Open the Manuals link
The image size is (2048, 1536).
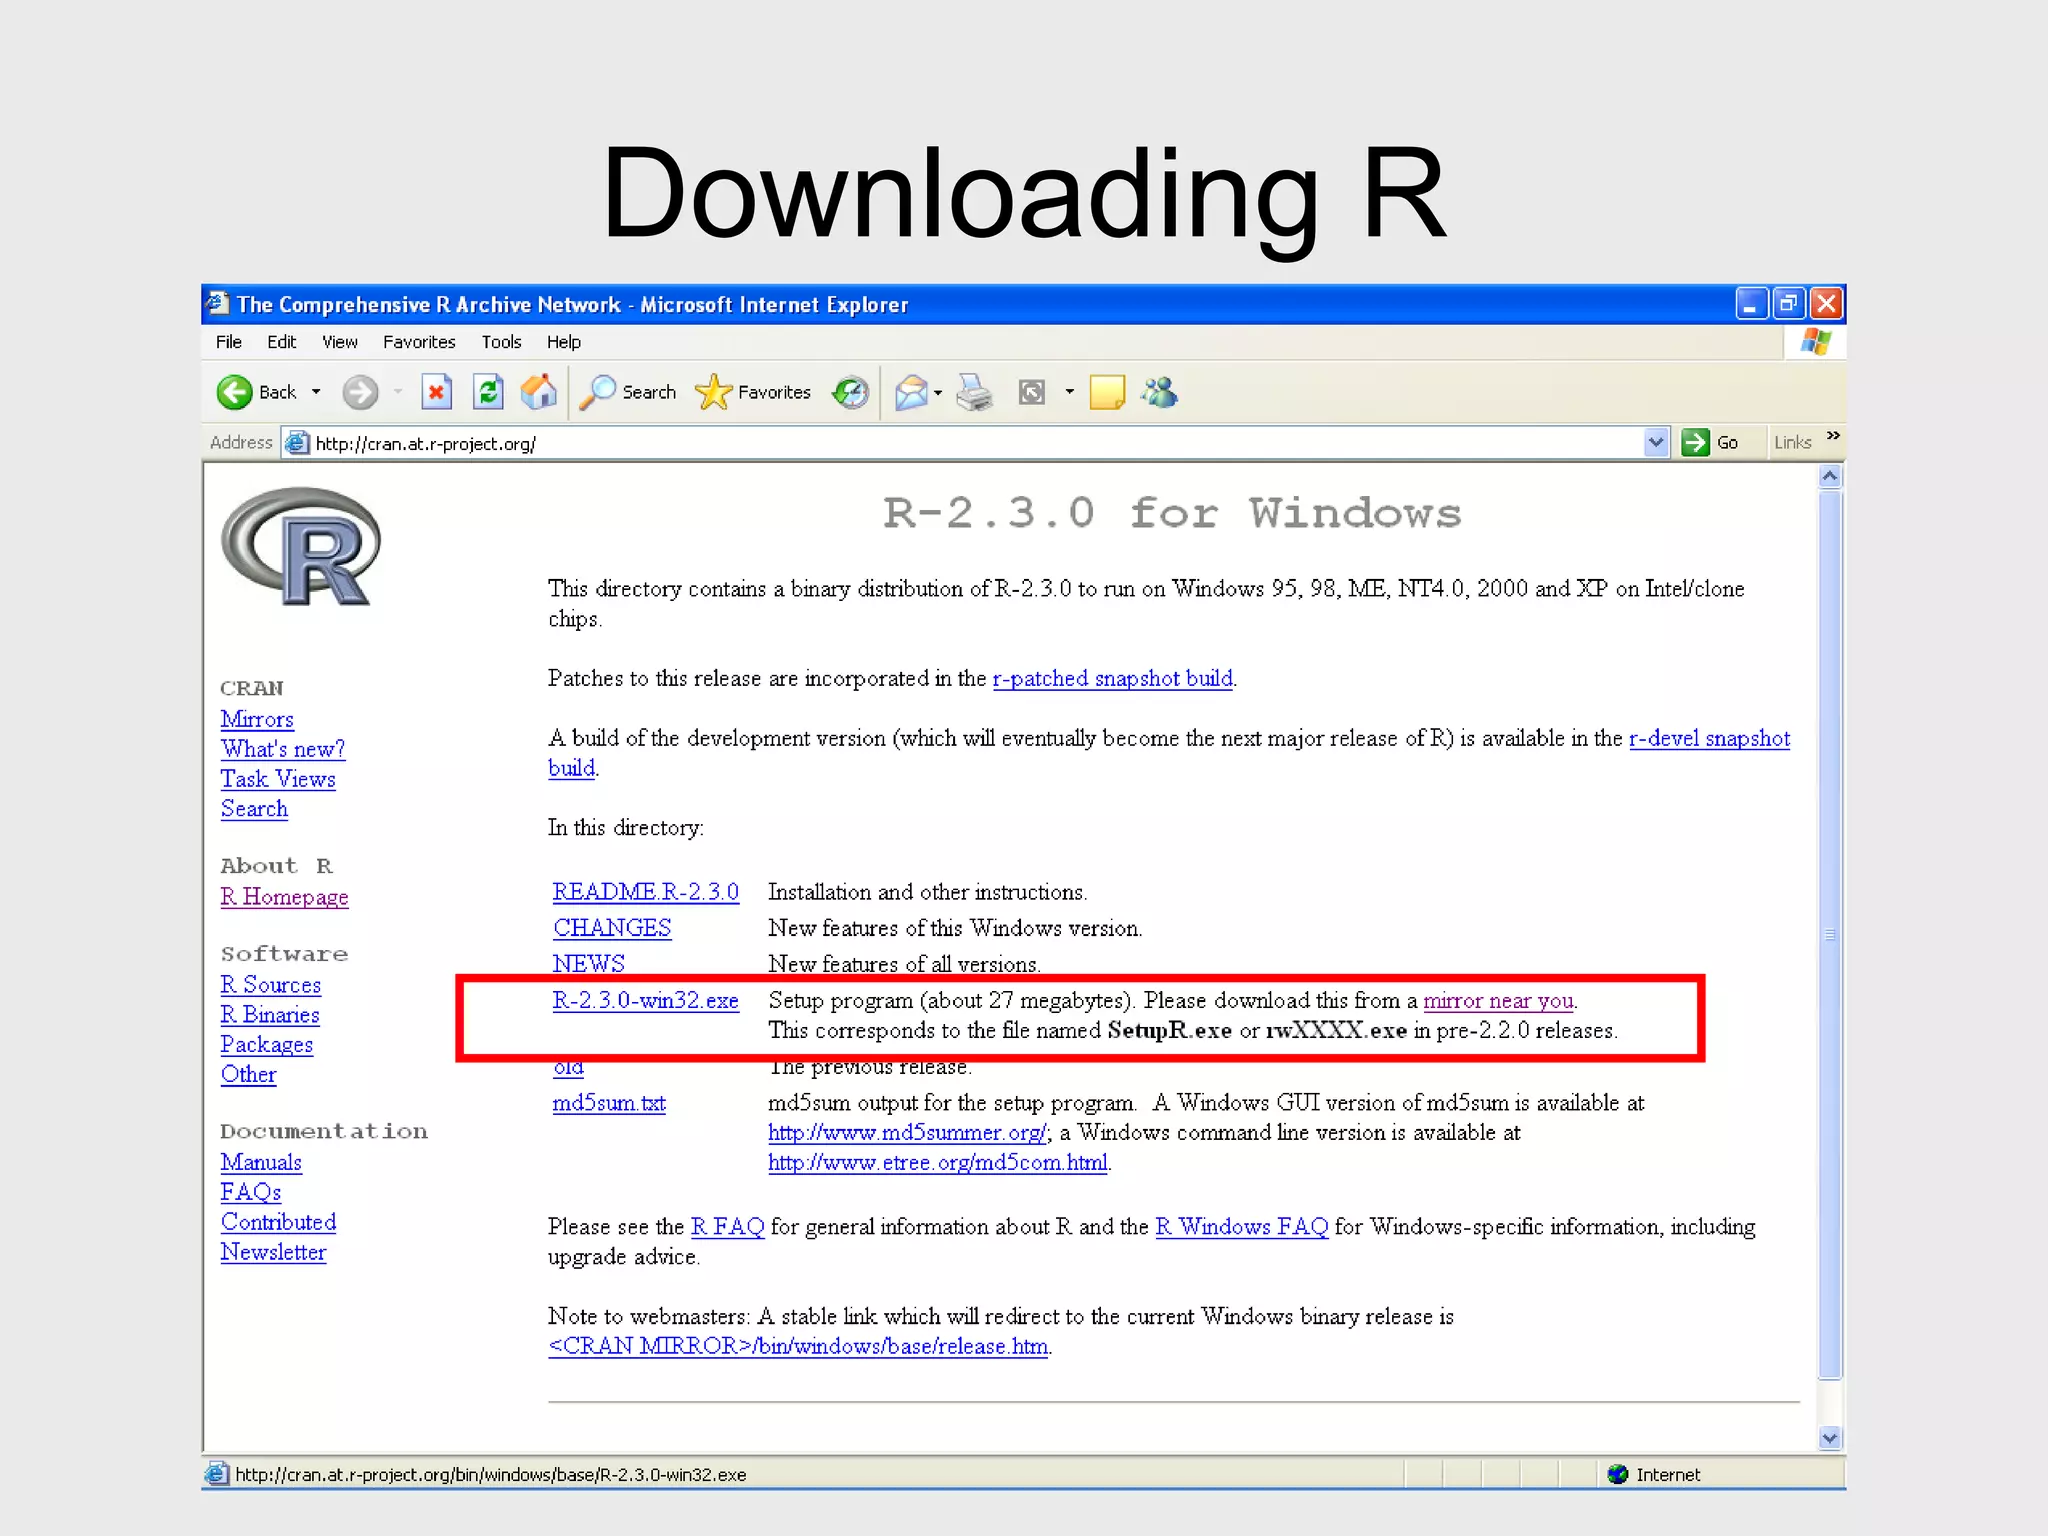[261, 1163]
